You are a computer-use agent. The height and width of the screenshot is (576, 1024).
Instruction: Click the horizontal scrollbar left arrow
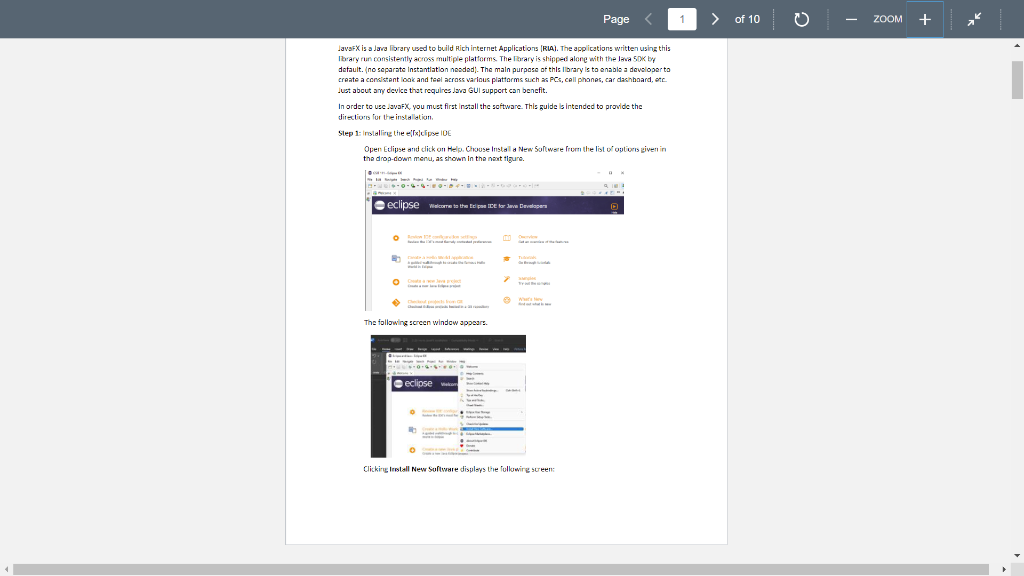pos(7,569)
